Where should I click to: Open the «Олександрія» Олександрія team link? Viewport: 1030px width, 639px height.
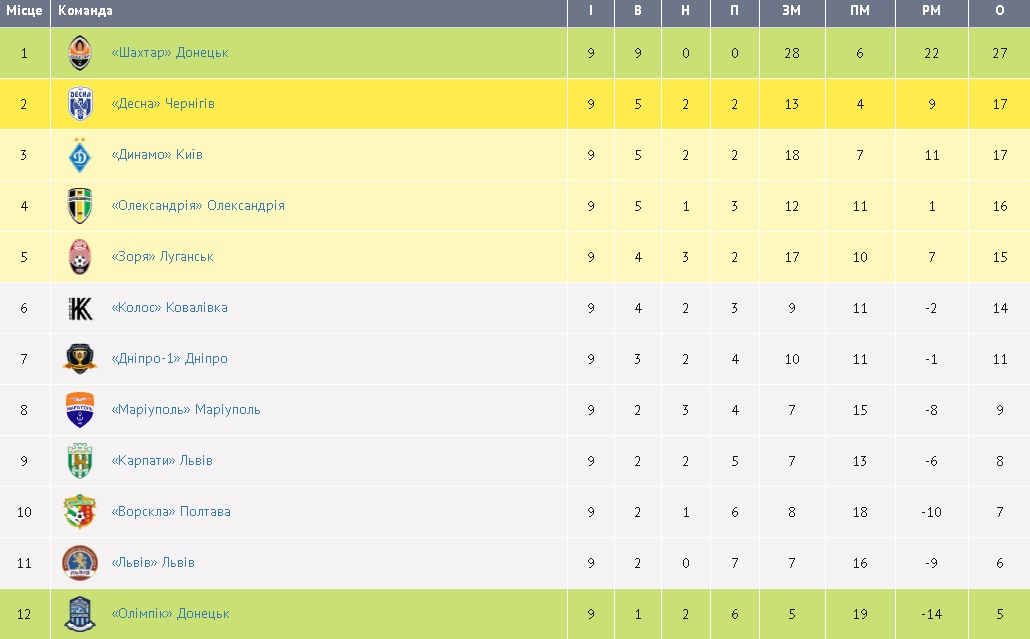point(198,206)
